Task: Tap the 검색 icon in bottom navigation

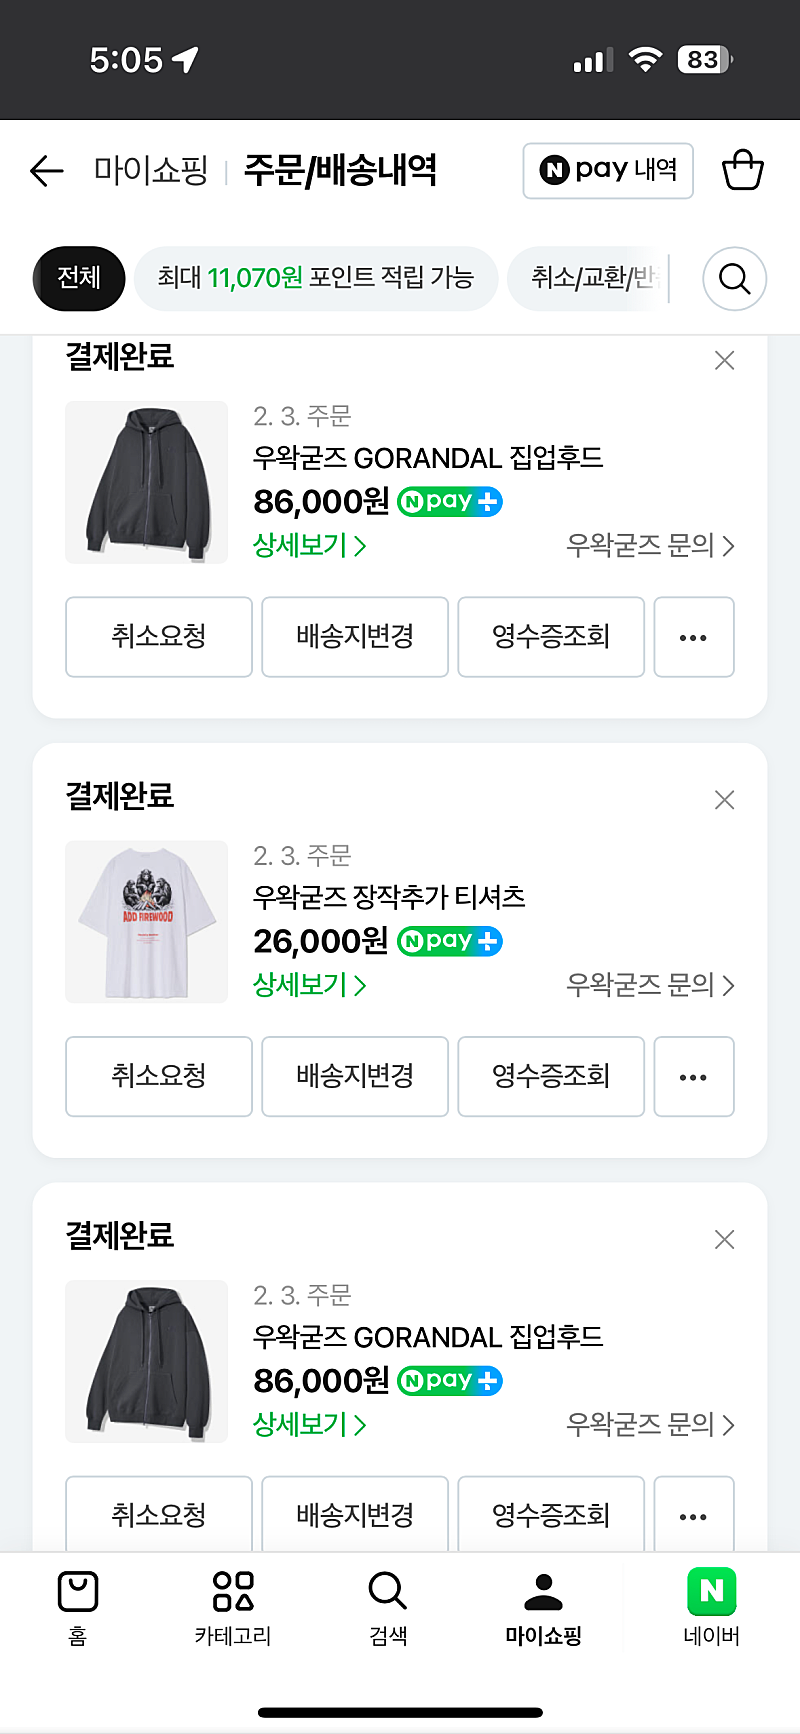Action: click(388, 1605)
